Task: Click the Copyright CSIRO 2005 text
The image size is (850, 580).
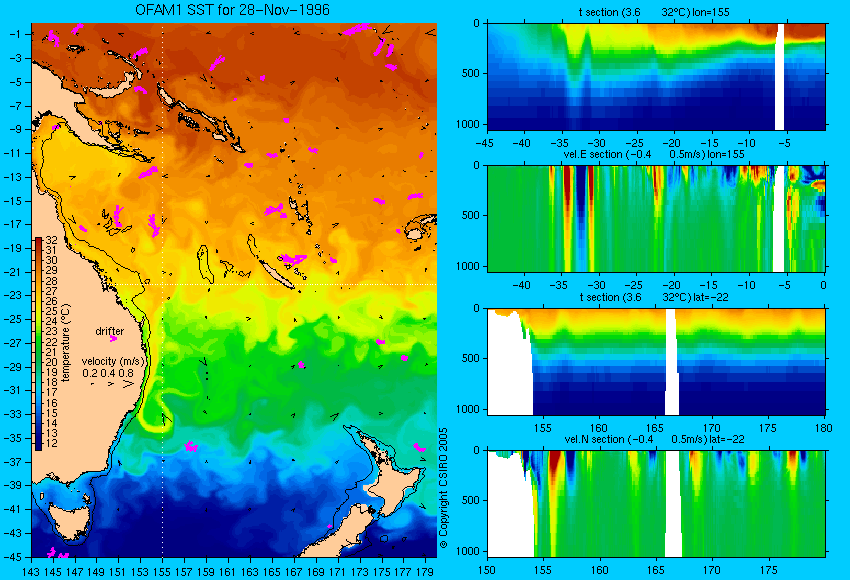Action: 443,488
